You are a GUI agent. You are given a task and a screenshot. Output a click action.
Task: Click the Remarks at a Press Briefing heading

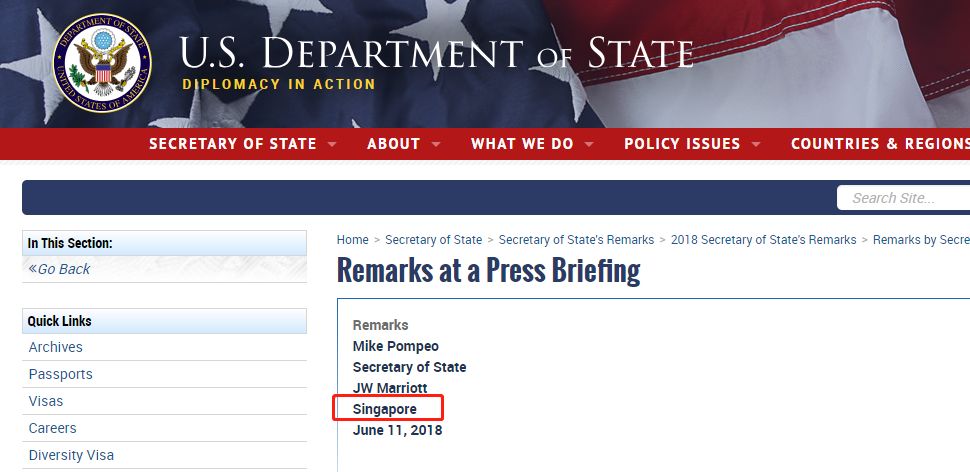click(x=488, y=270)
